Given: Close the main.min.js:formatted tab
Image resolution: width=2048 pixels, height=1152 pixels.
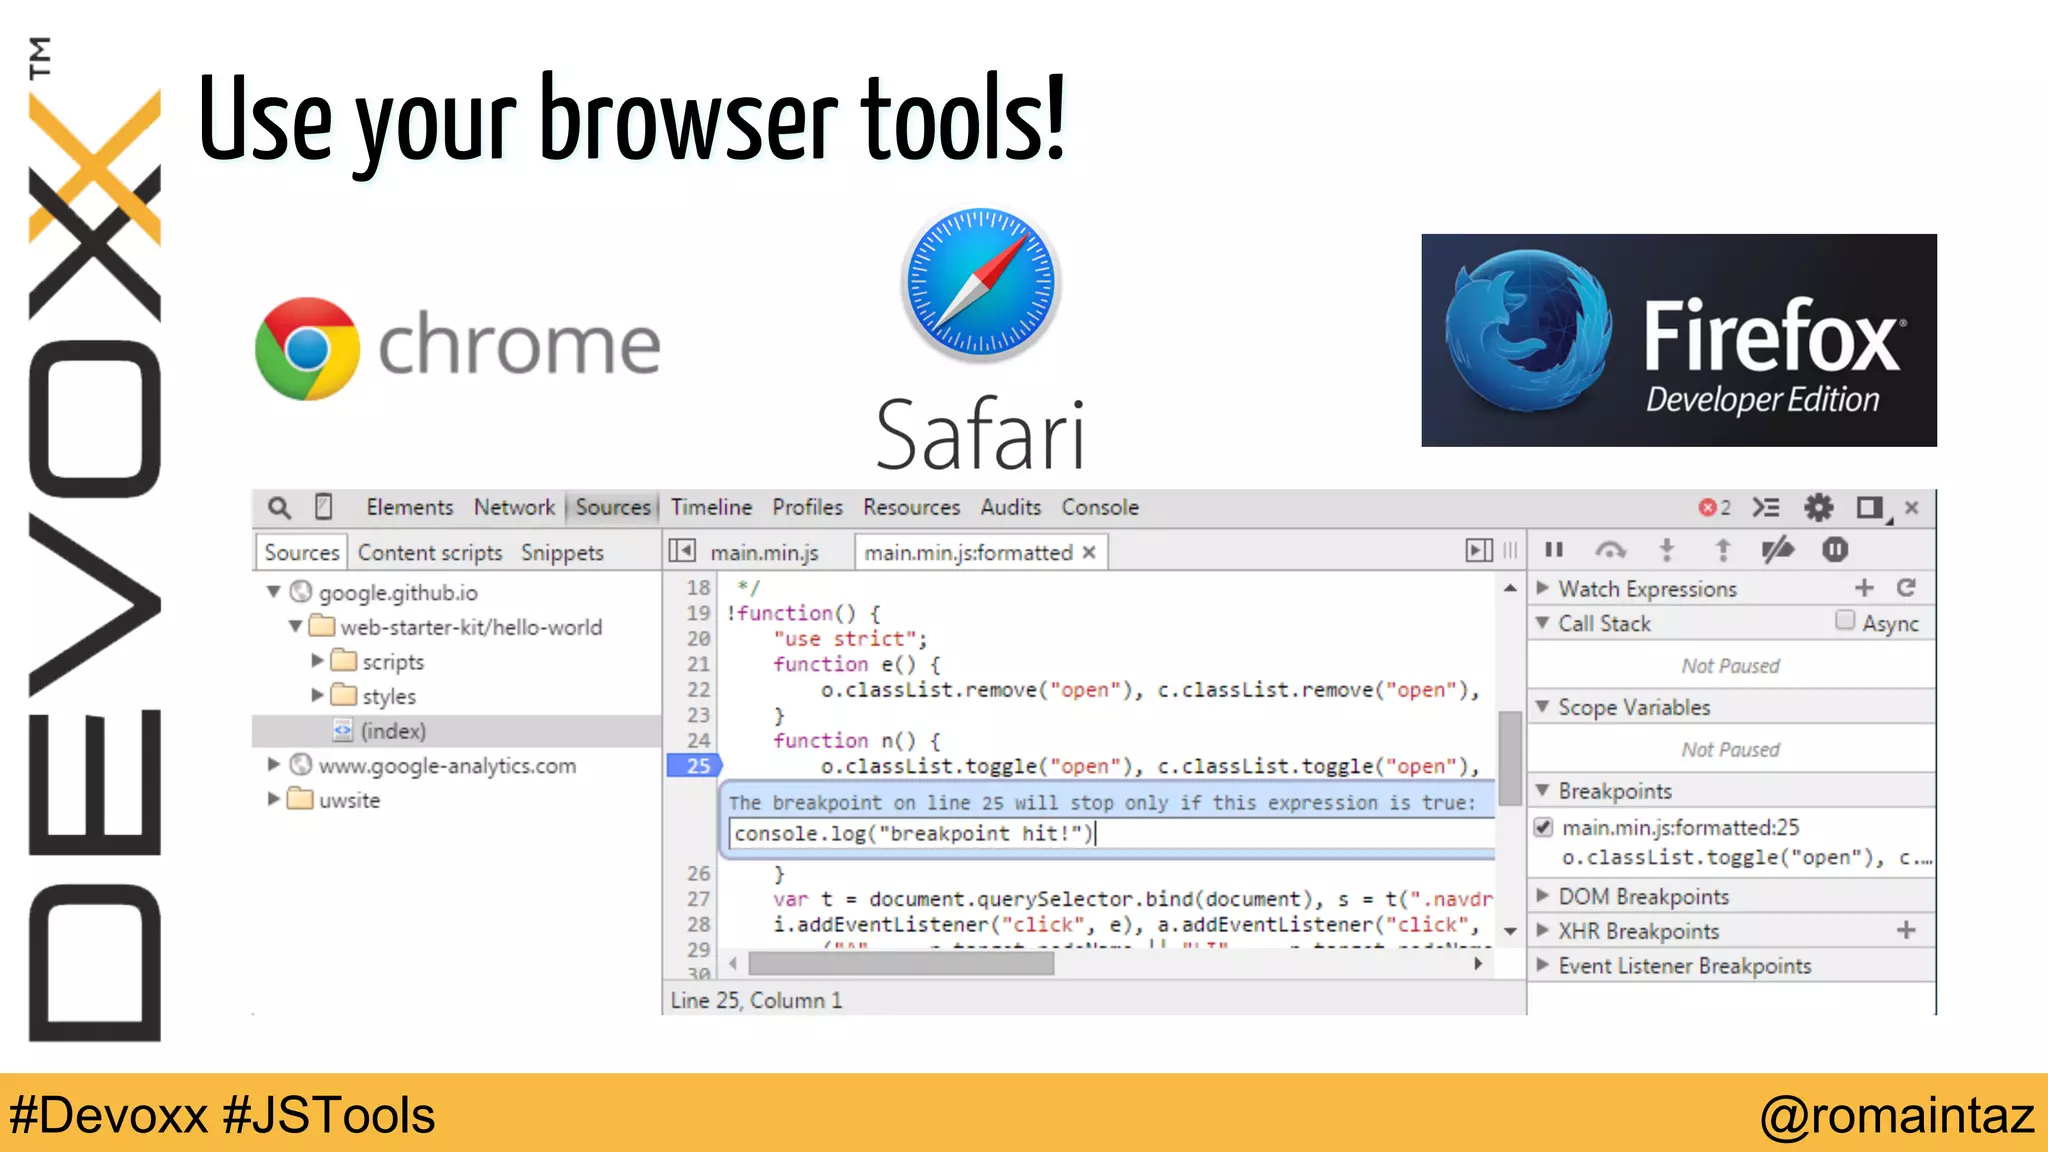Looking at the screenshot, I should point(1089,552).
